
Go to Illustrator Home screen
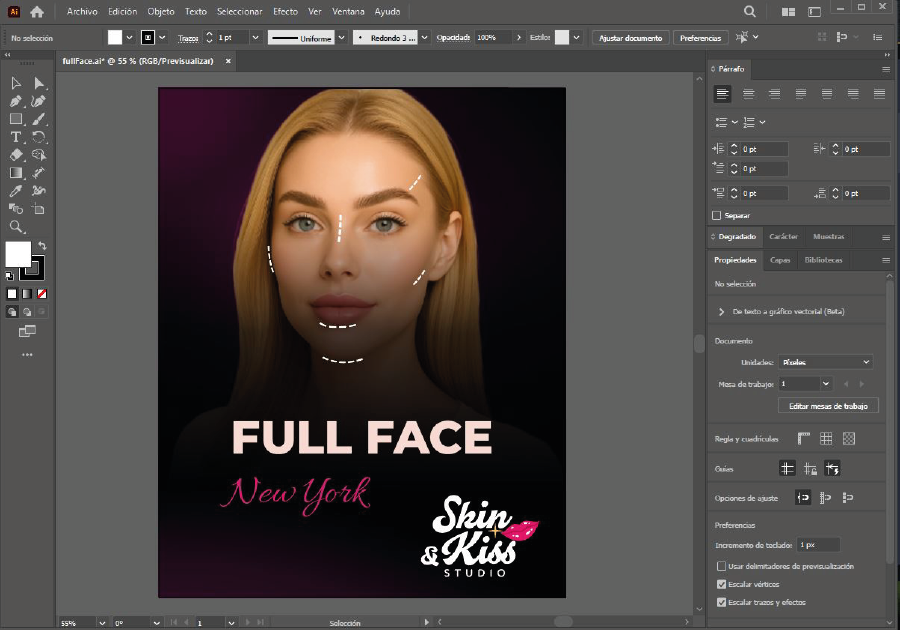point(37,11)
